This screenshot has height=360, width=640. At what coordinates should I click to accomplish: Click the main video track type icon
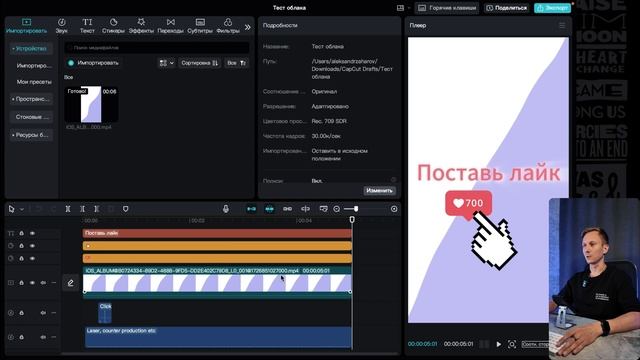click(x=11, y=282)
